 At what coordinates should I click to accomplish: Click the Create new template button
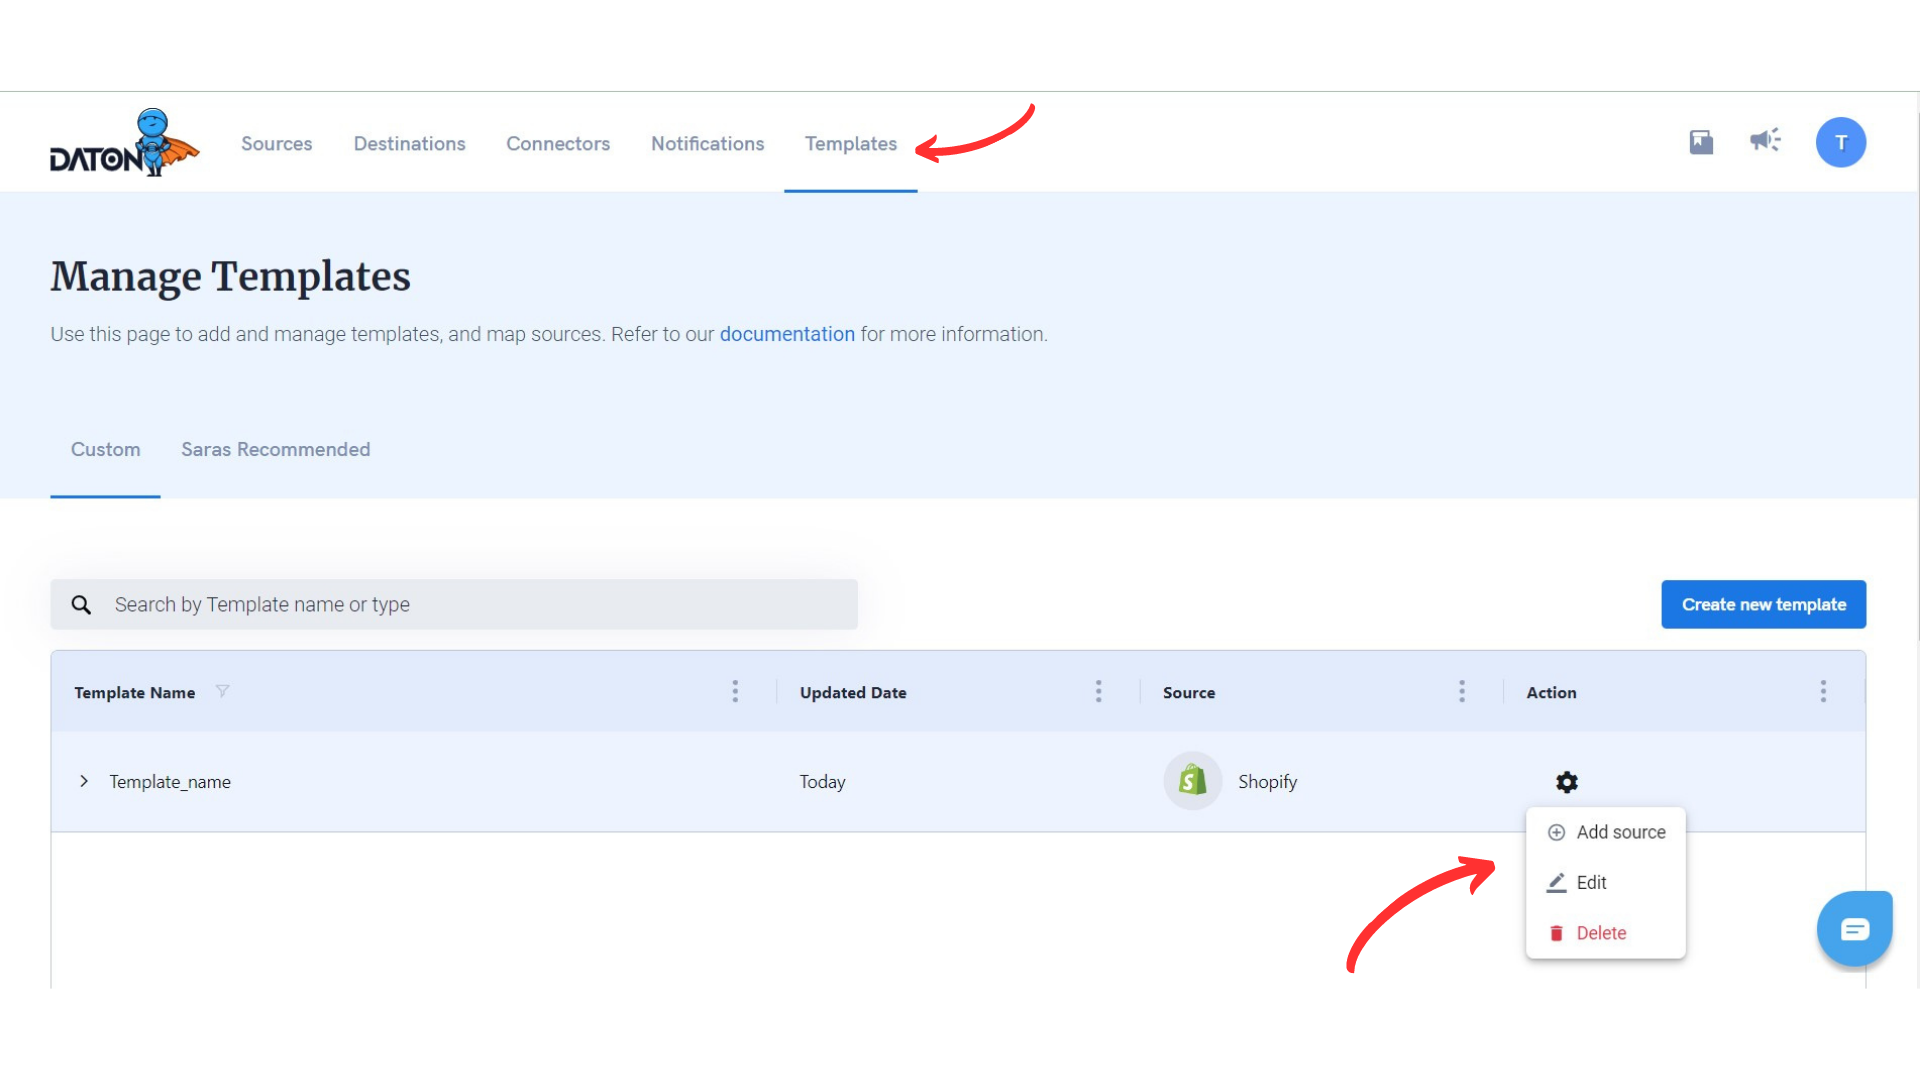pyautogui.click(x=1763, y=605)
